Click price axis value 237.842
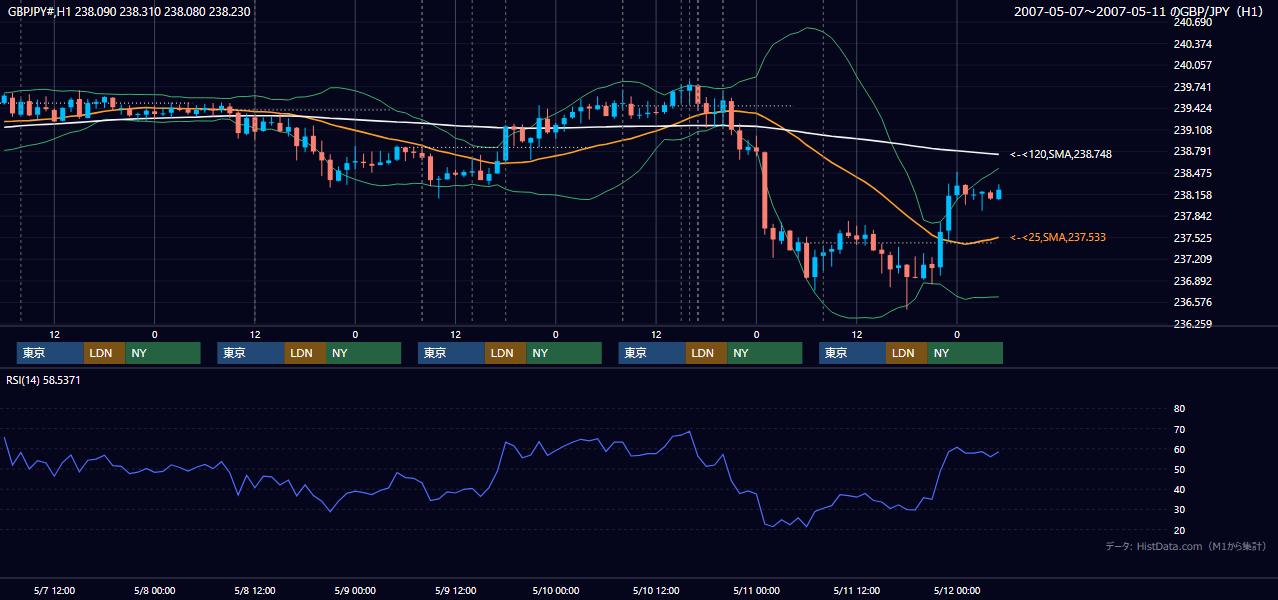 coord(1193,216)
